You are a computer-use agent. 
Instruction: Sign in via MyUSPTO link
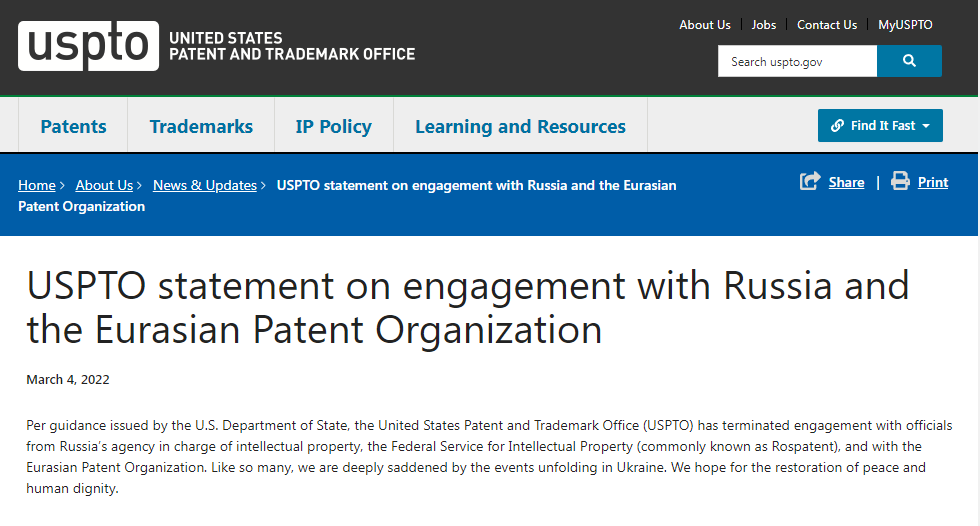coord(905,25)
